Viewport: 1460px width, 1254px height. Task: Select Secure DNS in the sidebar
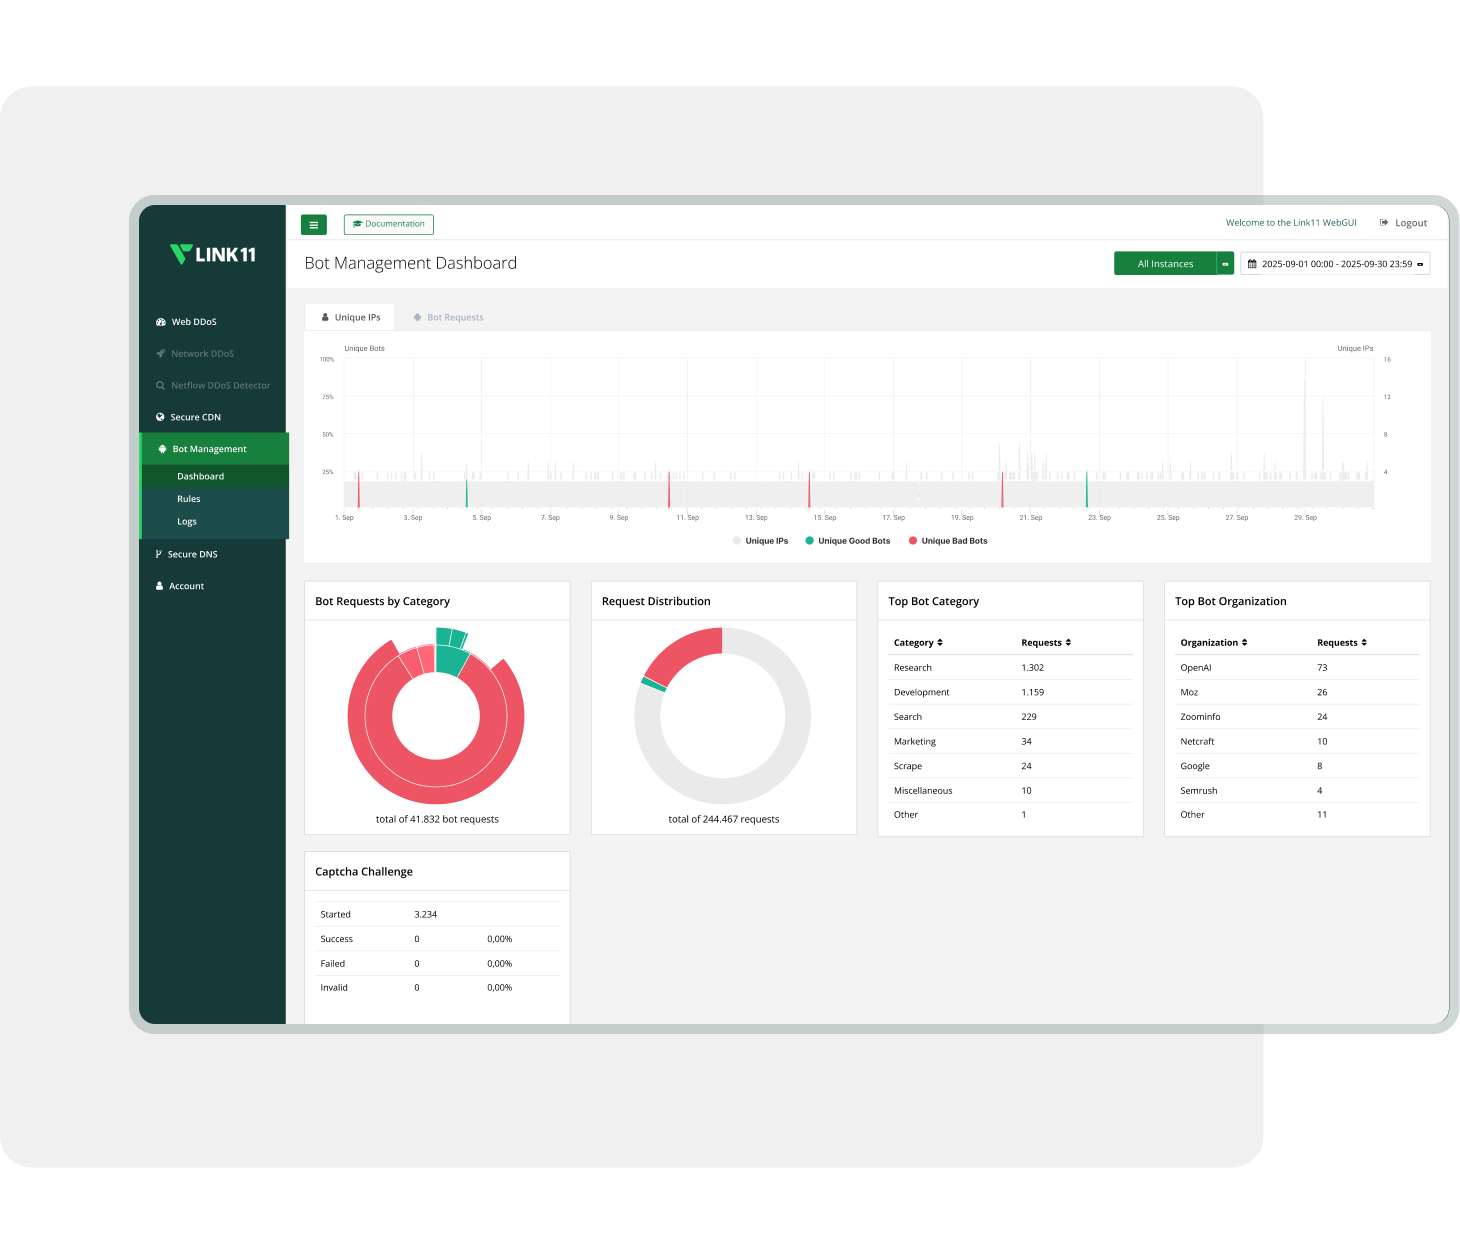pos(192,554)
